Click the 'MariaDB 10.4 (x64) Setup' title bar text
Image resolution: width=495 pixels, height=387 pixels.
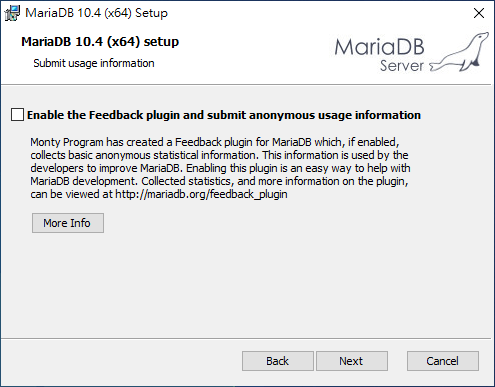[96, 13]
